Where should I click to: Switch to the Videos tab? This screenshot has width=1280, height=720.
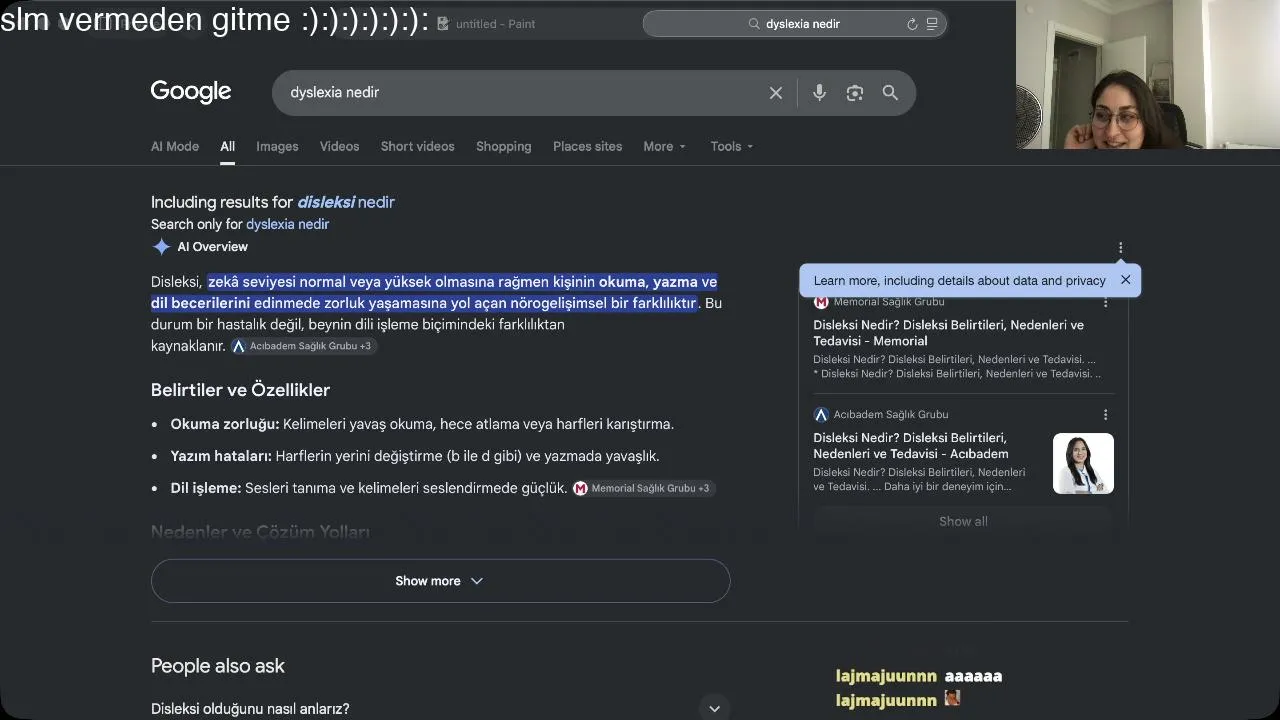(339, 146)
